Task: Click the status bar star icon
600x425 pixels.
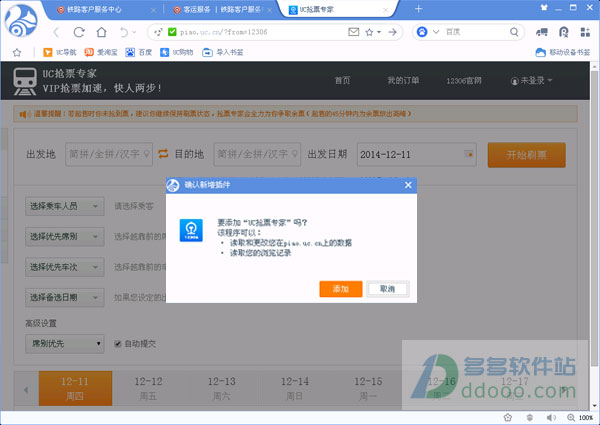Action: coord(508,417)
